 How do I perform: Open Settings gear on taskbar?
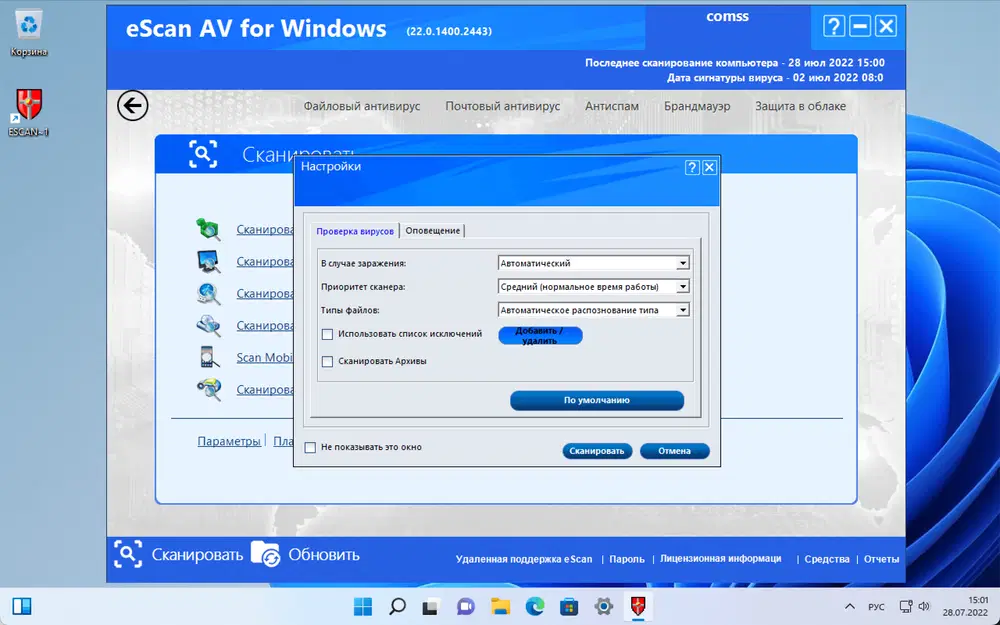[x=603, y=607]
